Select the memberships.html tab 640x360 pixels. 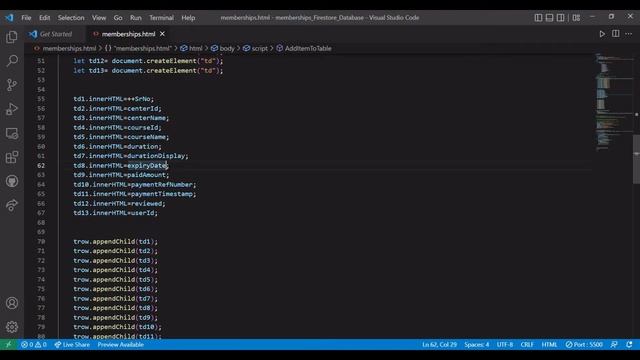[x=128, y=34]
